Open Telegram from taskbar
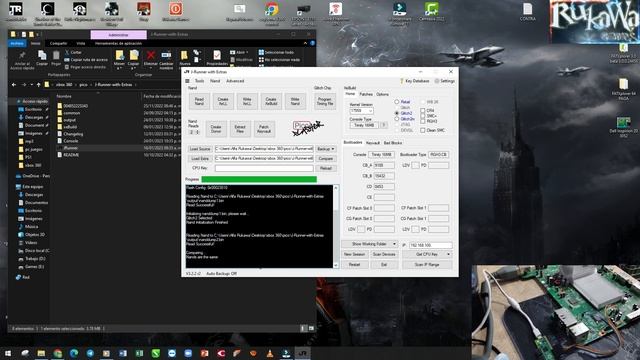The width and height of the screenshot is (640, 360). [x=90, y=353]
